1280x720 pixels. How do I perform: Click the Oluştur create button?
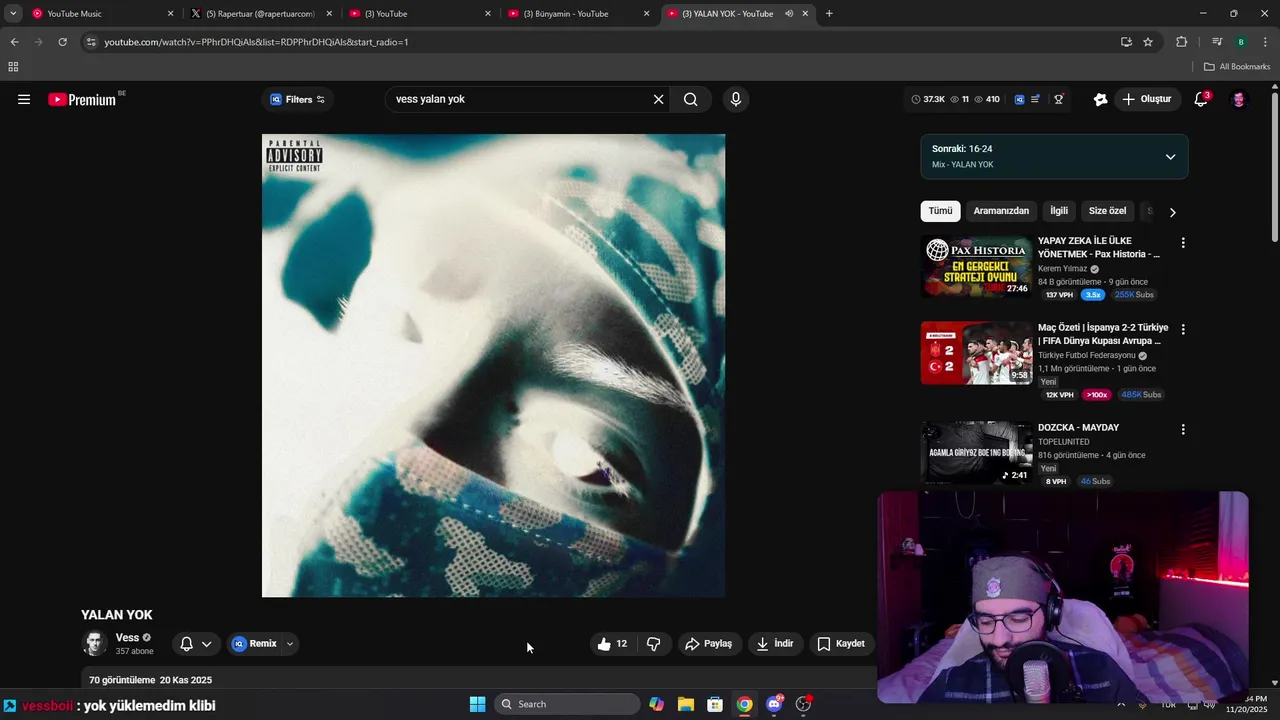pyautogui.click(x=1147, y=99)
